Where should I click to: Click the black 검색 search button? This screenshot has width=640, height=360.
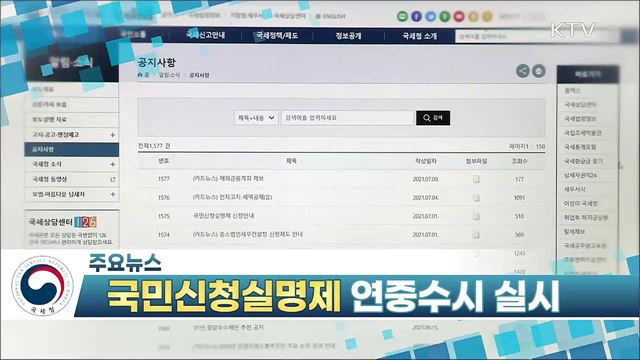coord(433,118)
